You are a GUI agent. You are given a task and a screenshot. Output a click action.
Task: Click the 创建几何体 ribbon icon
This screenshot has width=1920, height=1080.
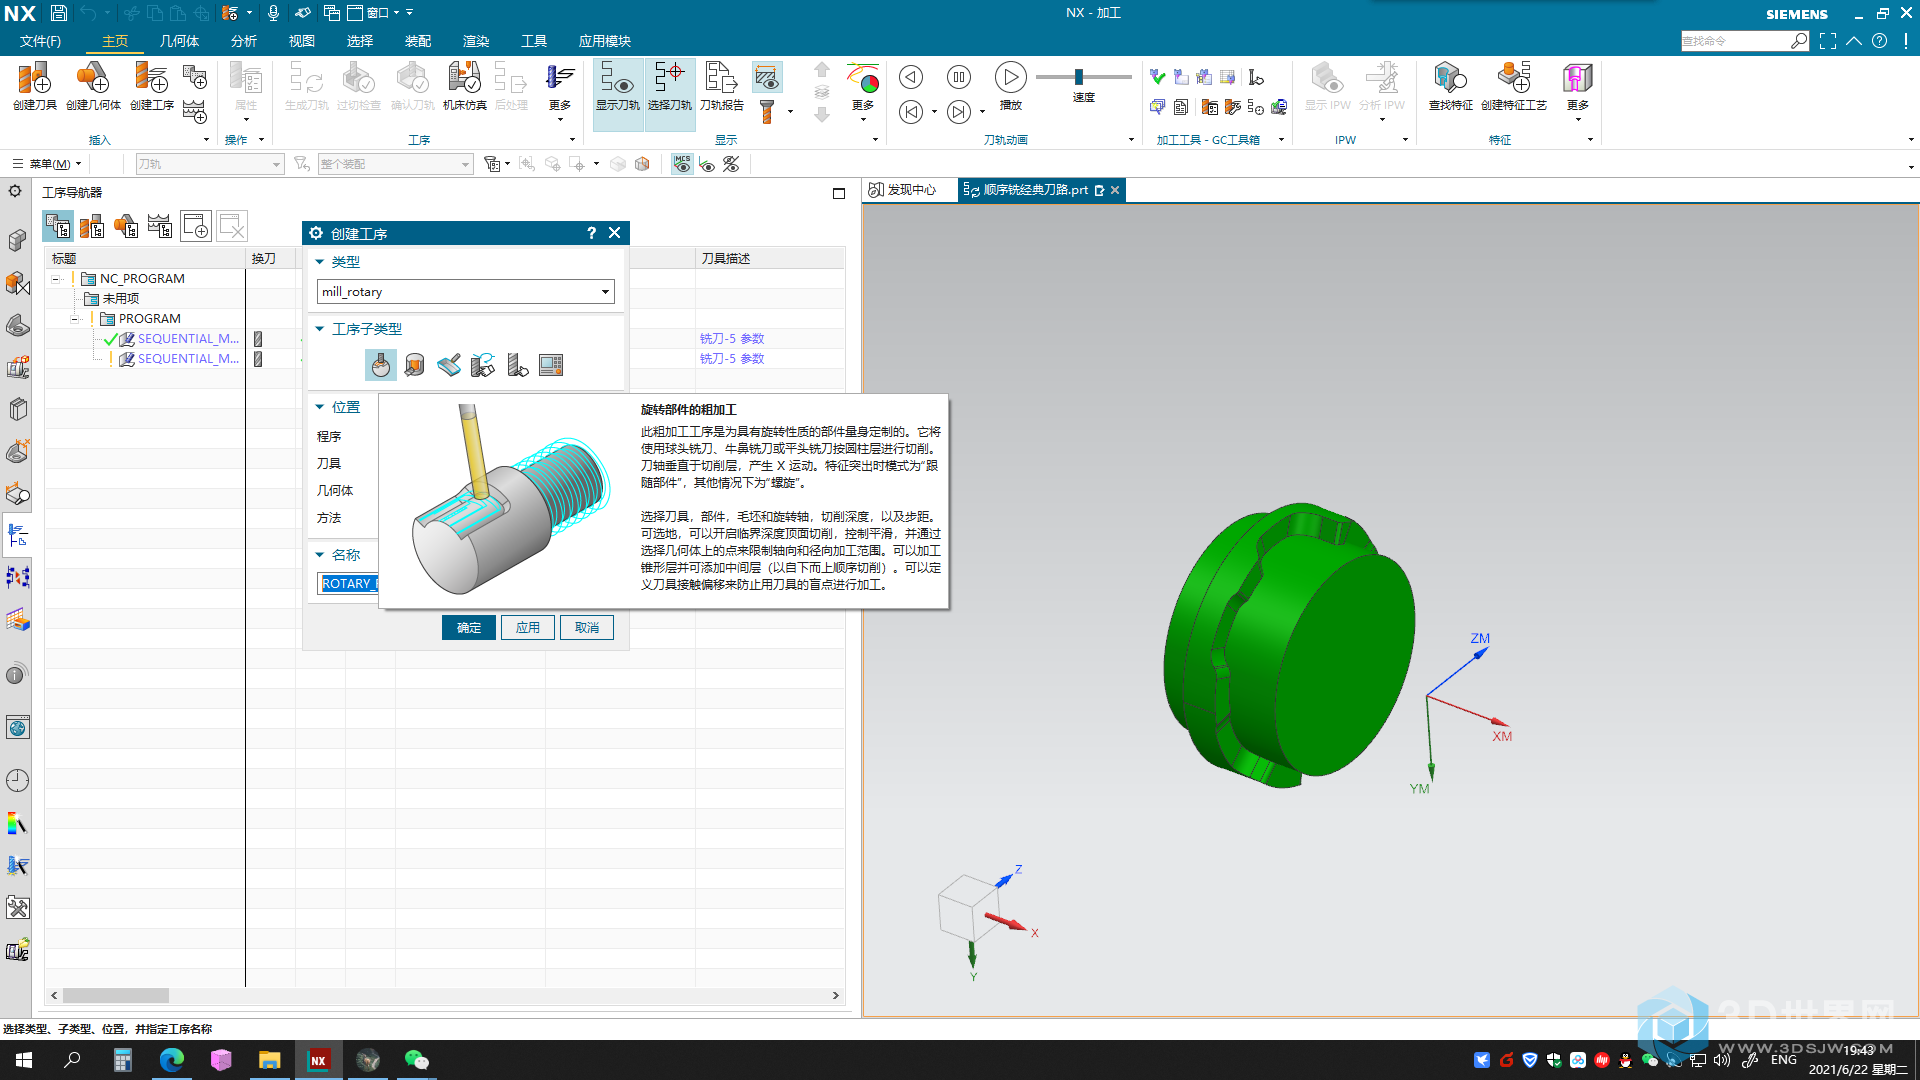tap(93, 85)
